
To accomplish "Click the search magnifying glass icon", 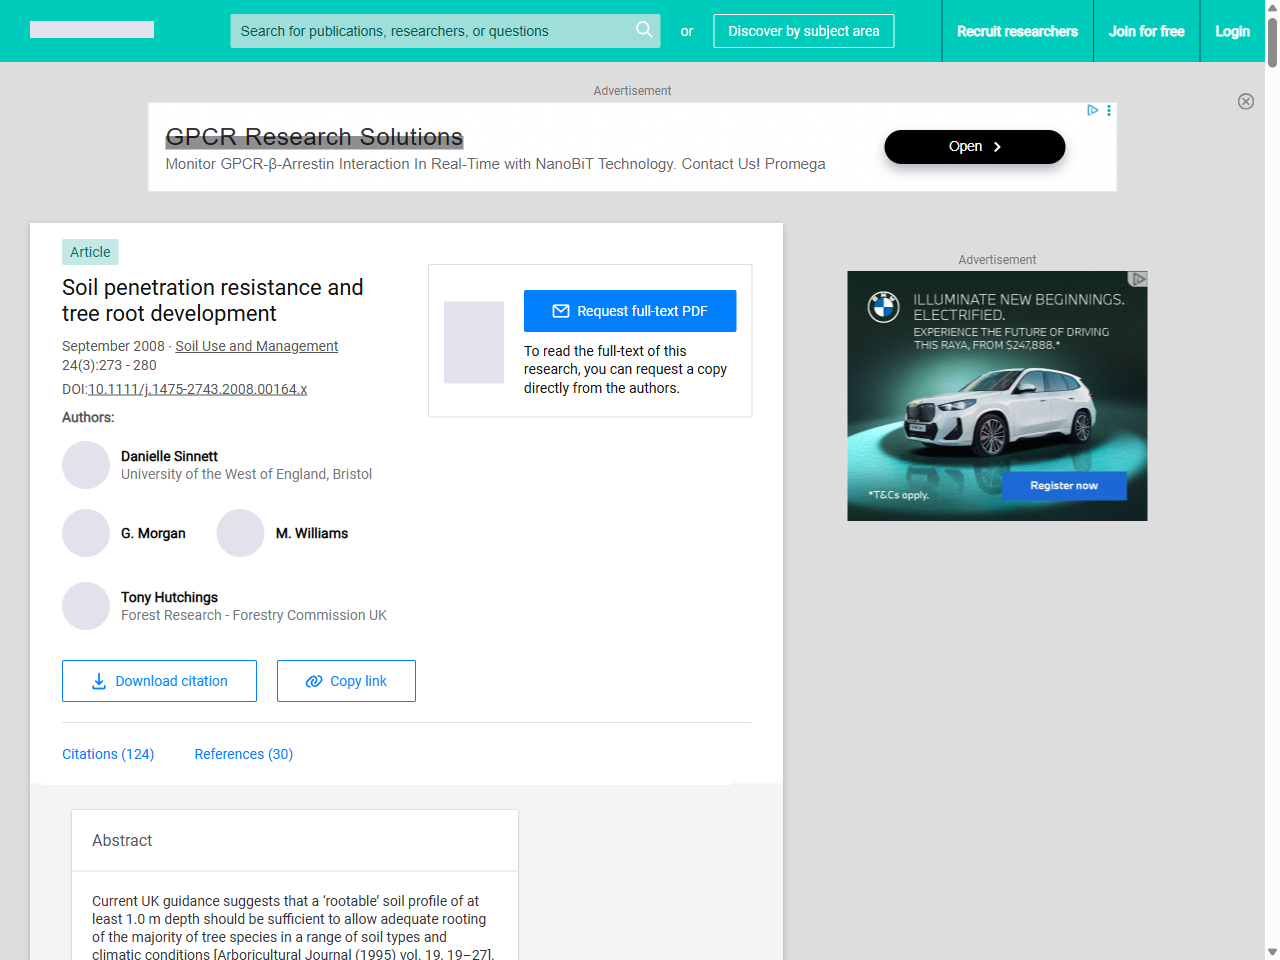I will pyautogui.click(x=644, y=30).
